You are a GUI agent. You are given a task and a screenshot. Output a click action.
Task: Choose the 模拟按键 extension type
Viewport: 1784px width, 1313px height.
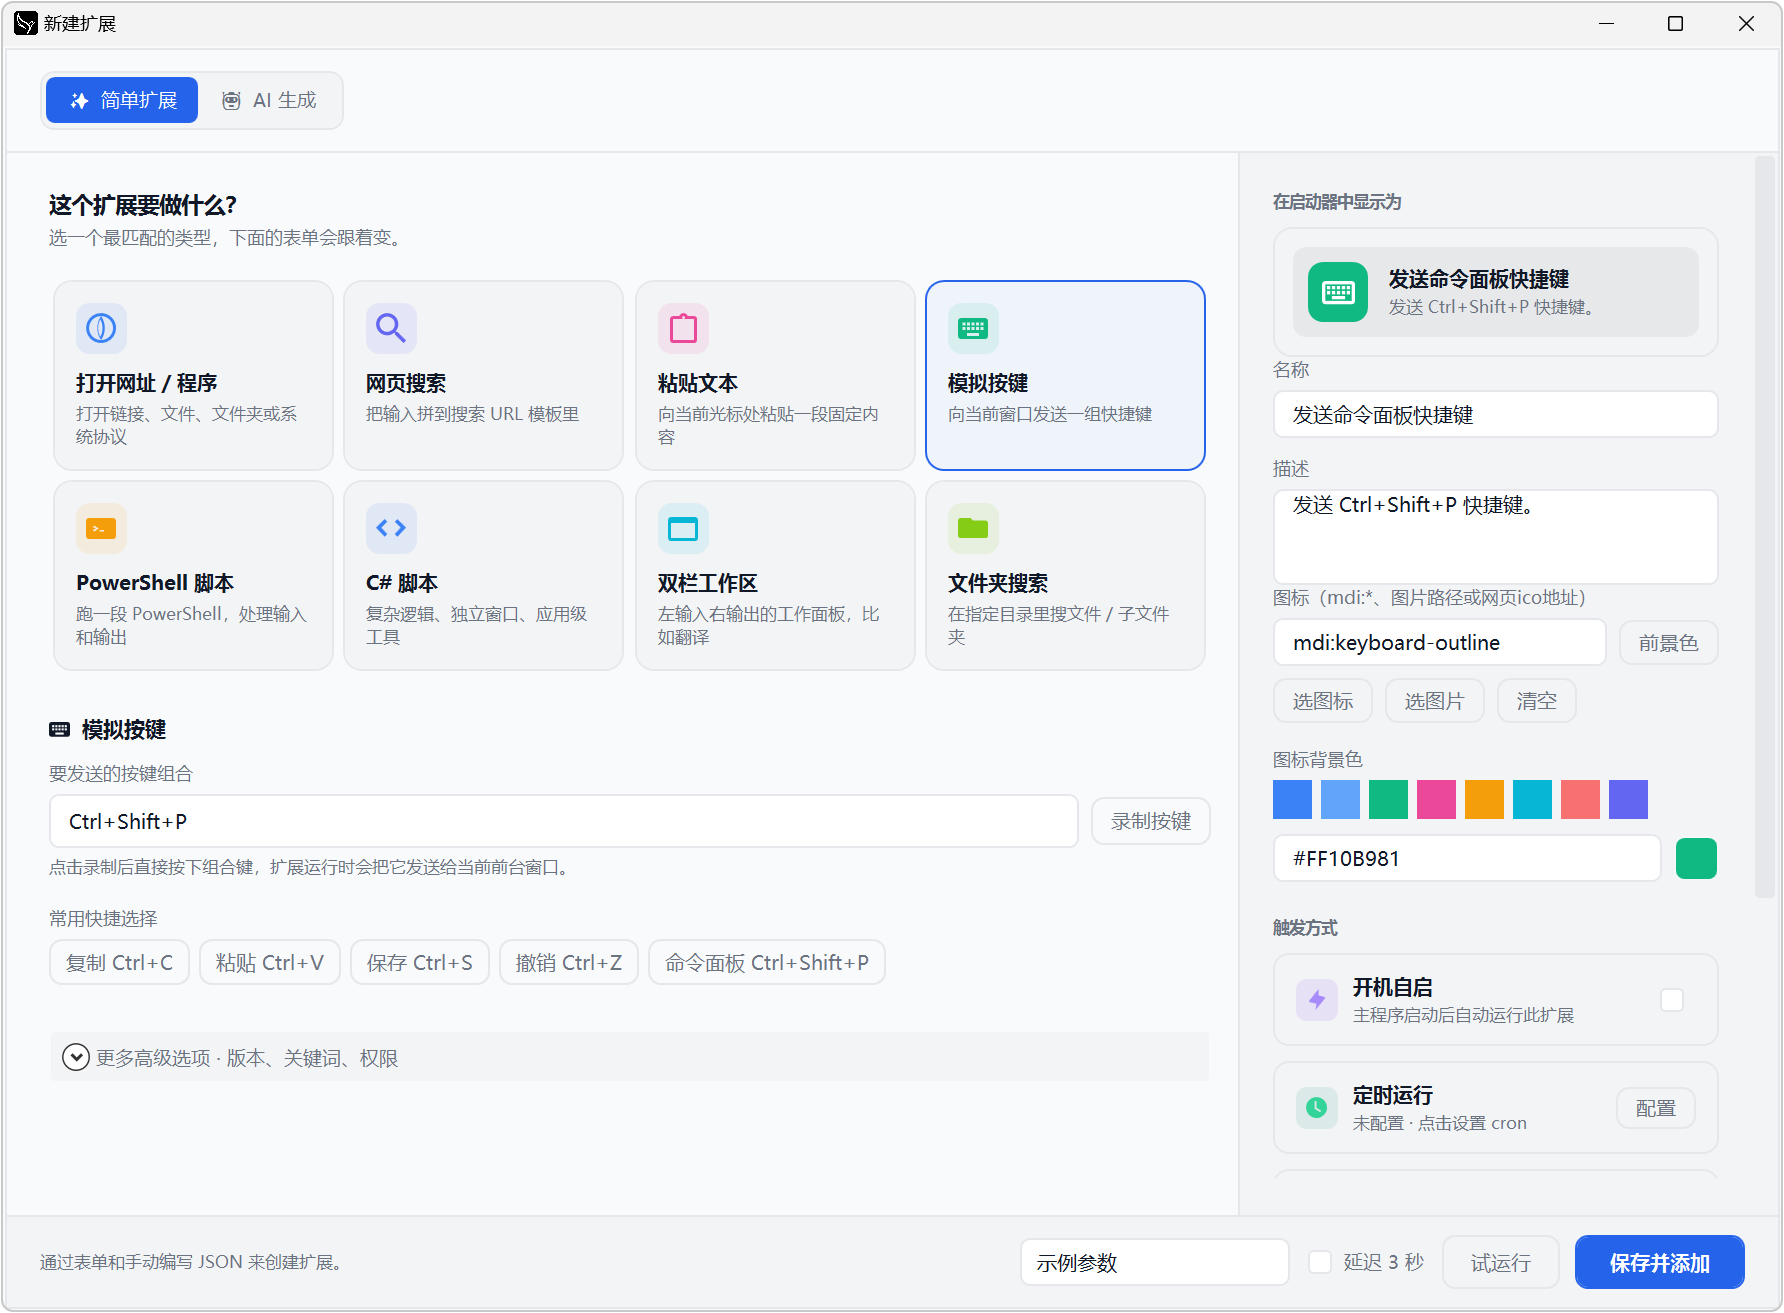click(x=1065, y=375)
